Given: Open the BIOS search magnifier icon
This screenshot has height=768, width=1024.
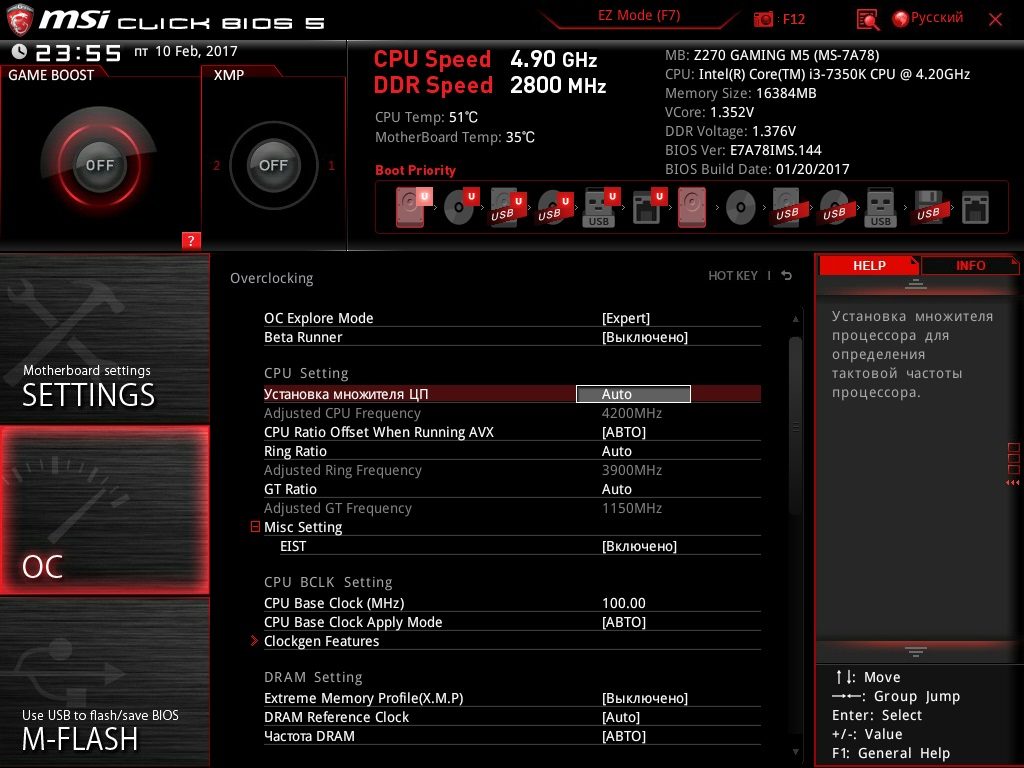Looking at the screenshot, I should click(x=867, y=20).
